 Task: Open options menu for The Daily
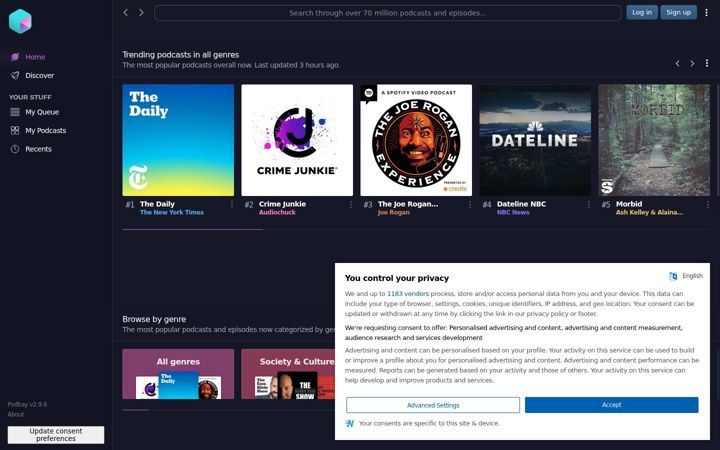[x=232, y=204]
